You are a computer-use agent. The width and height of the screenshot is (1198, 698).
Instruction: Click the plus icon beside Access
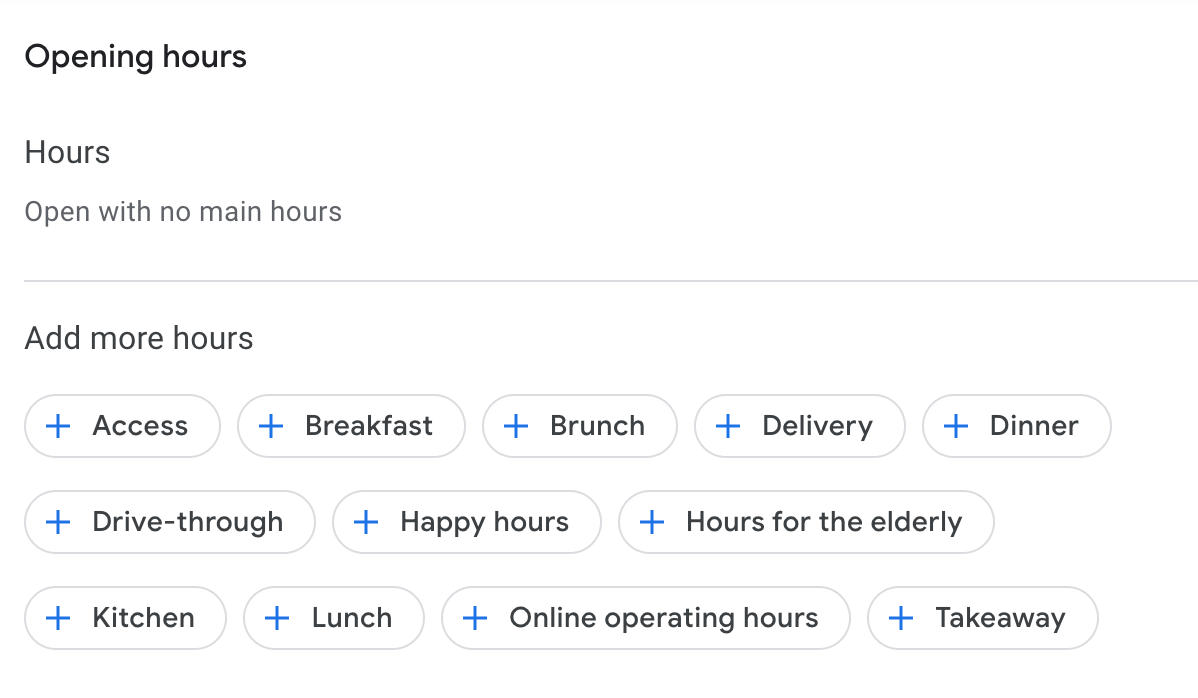click(59, 426)
